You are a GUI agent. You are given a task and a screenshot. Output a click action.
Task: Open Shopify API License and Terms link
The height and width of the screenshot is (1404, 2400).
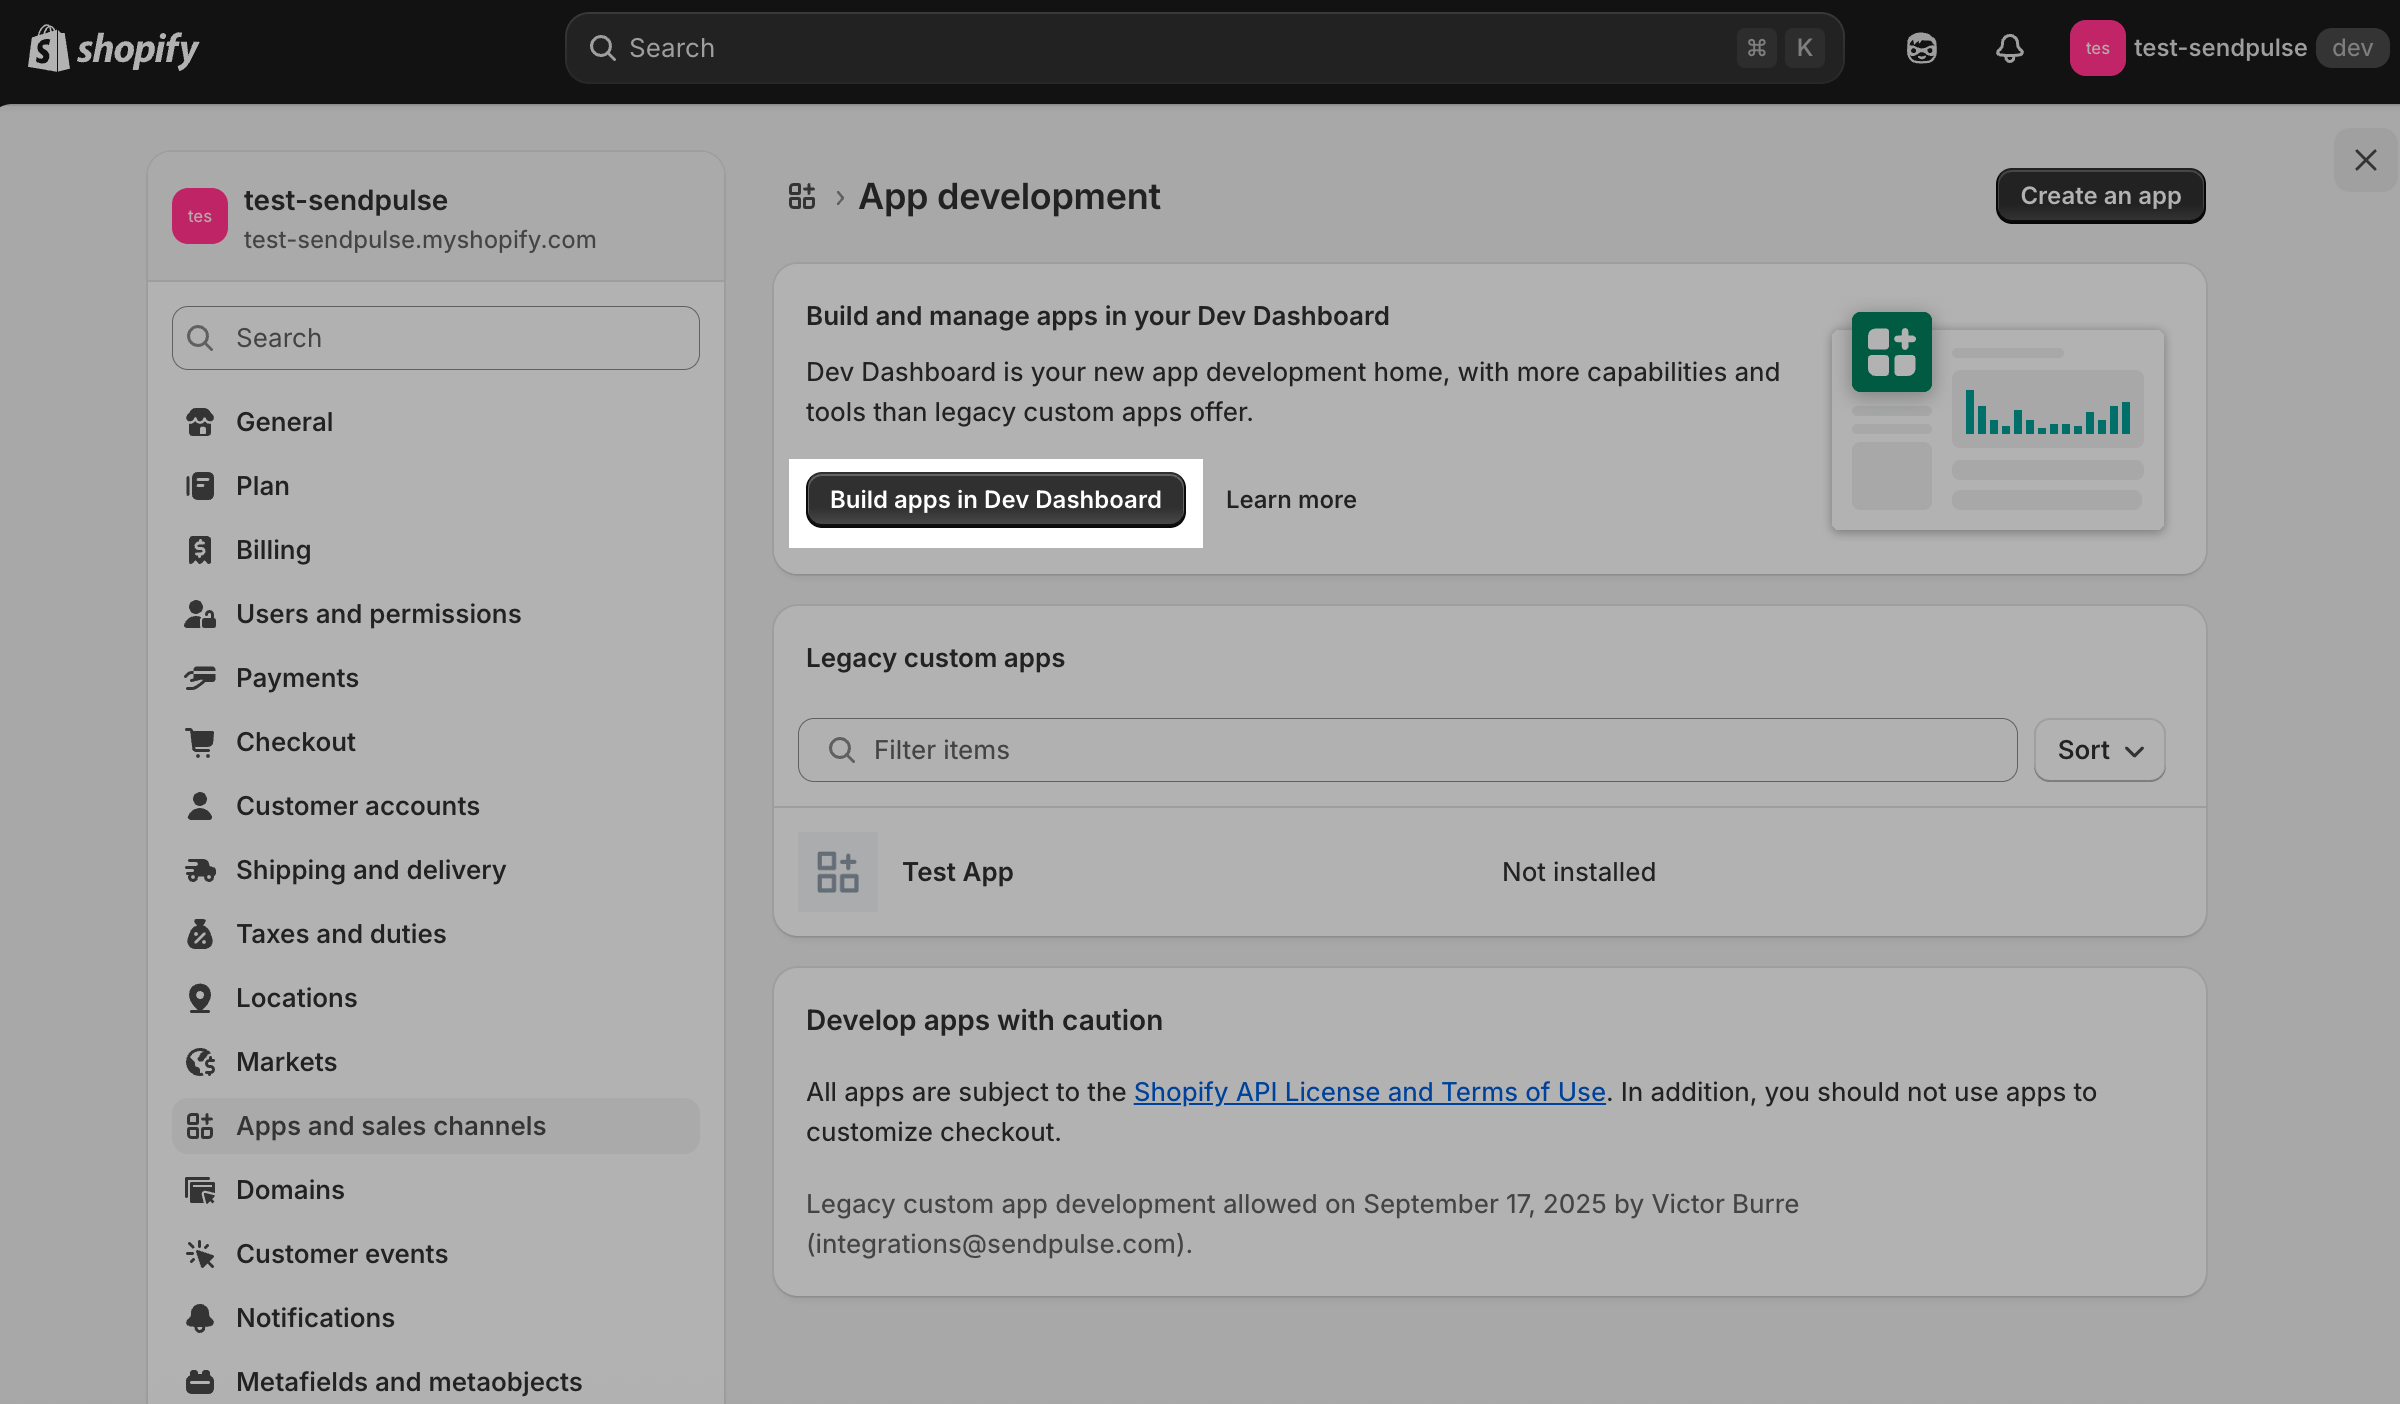(1369, 1092)
